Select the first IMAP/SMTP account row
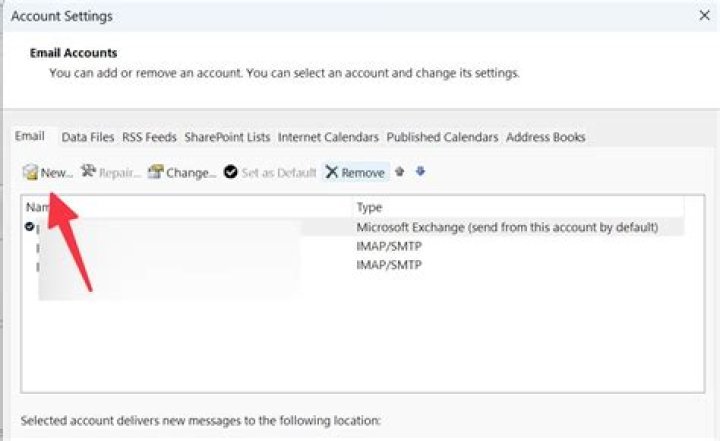720x441 pixels. (x=354, y=246)
